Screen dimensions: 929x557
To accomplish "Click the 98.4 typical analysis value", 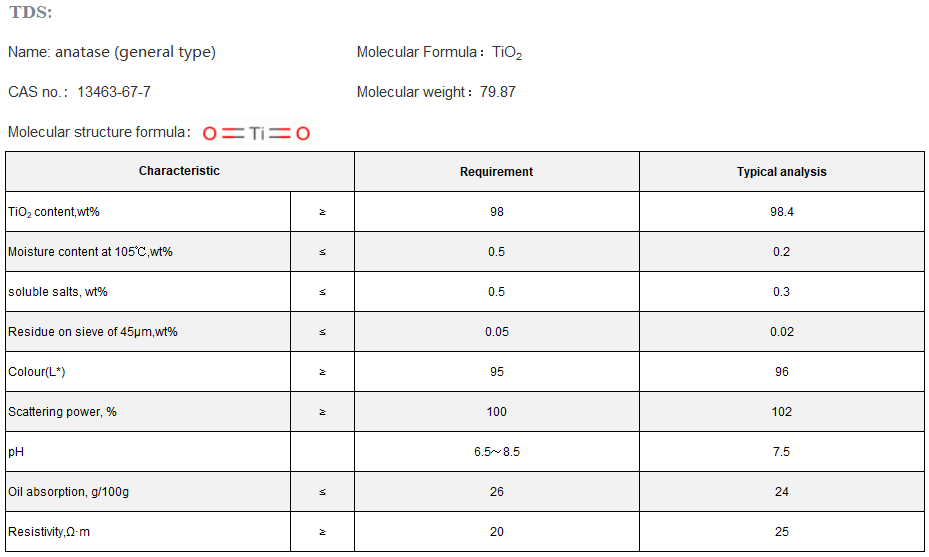I will click(781, 212).
